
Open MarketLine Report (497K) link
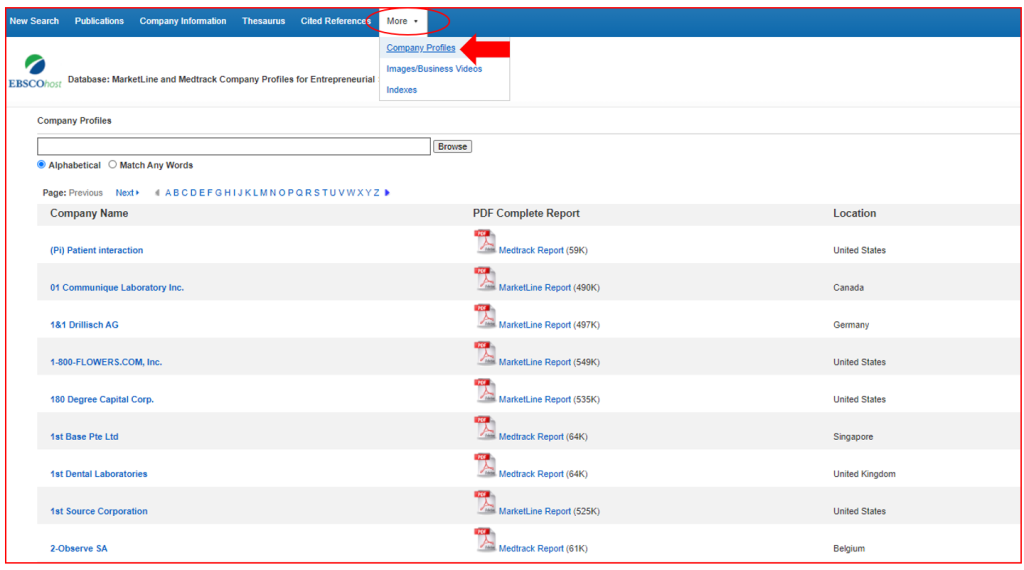(535, 325)
